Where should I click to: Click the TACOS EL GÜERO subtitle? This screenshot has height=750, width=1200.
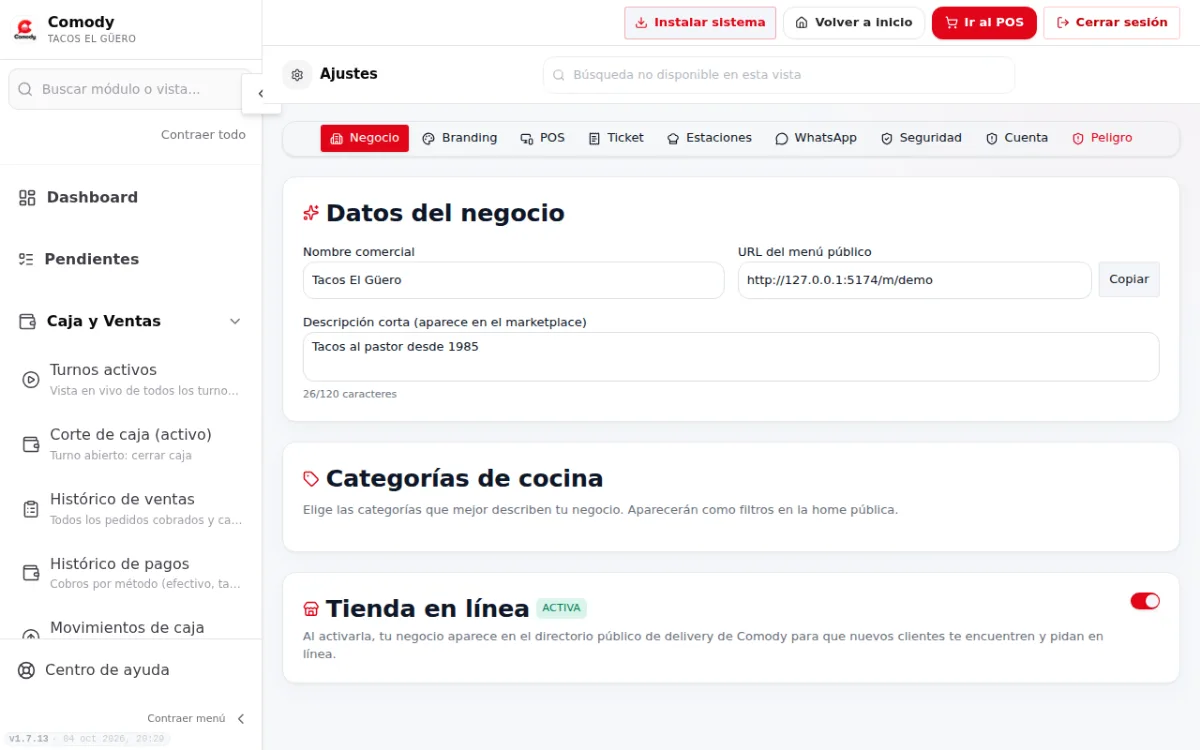coord(92,39)
